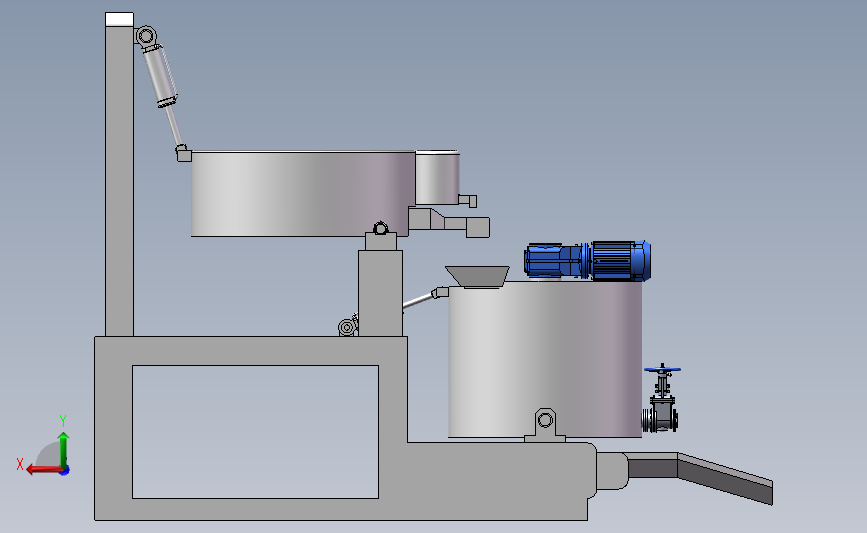Click the pivot bearing atop the pedestal
This screenshot has height=533, width=867.
pyautogui.click(x=380, y=228)
